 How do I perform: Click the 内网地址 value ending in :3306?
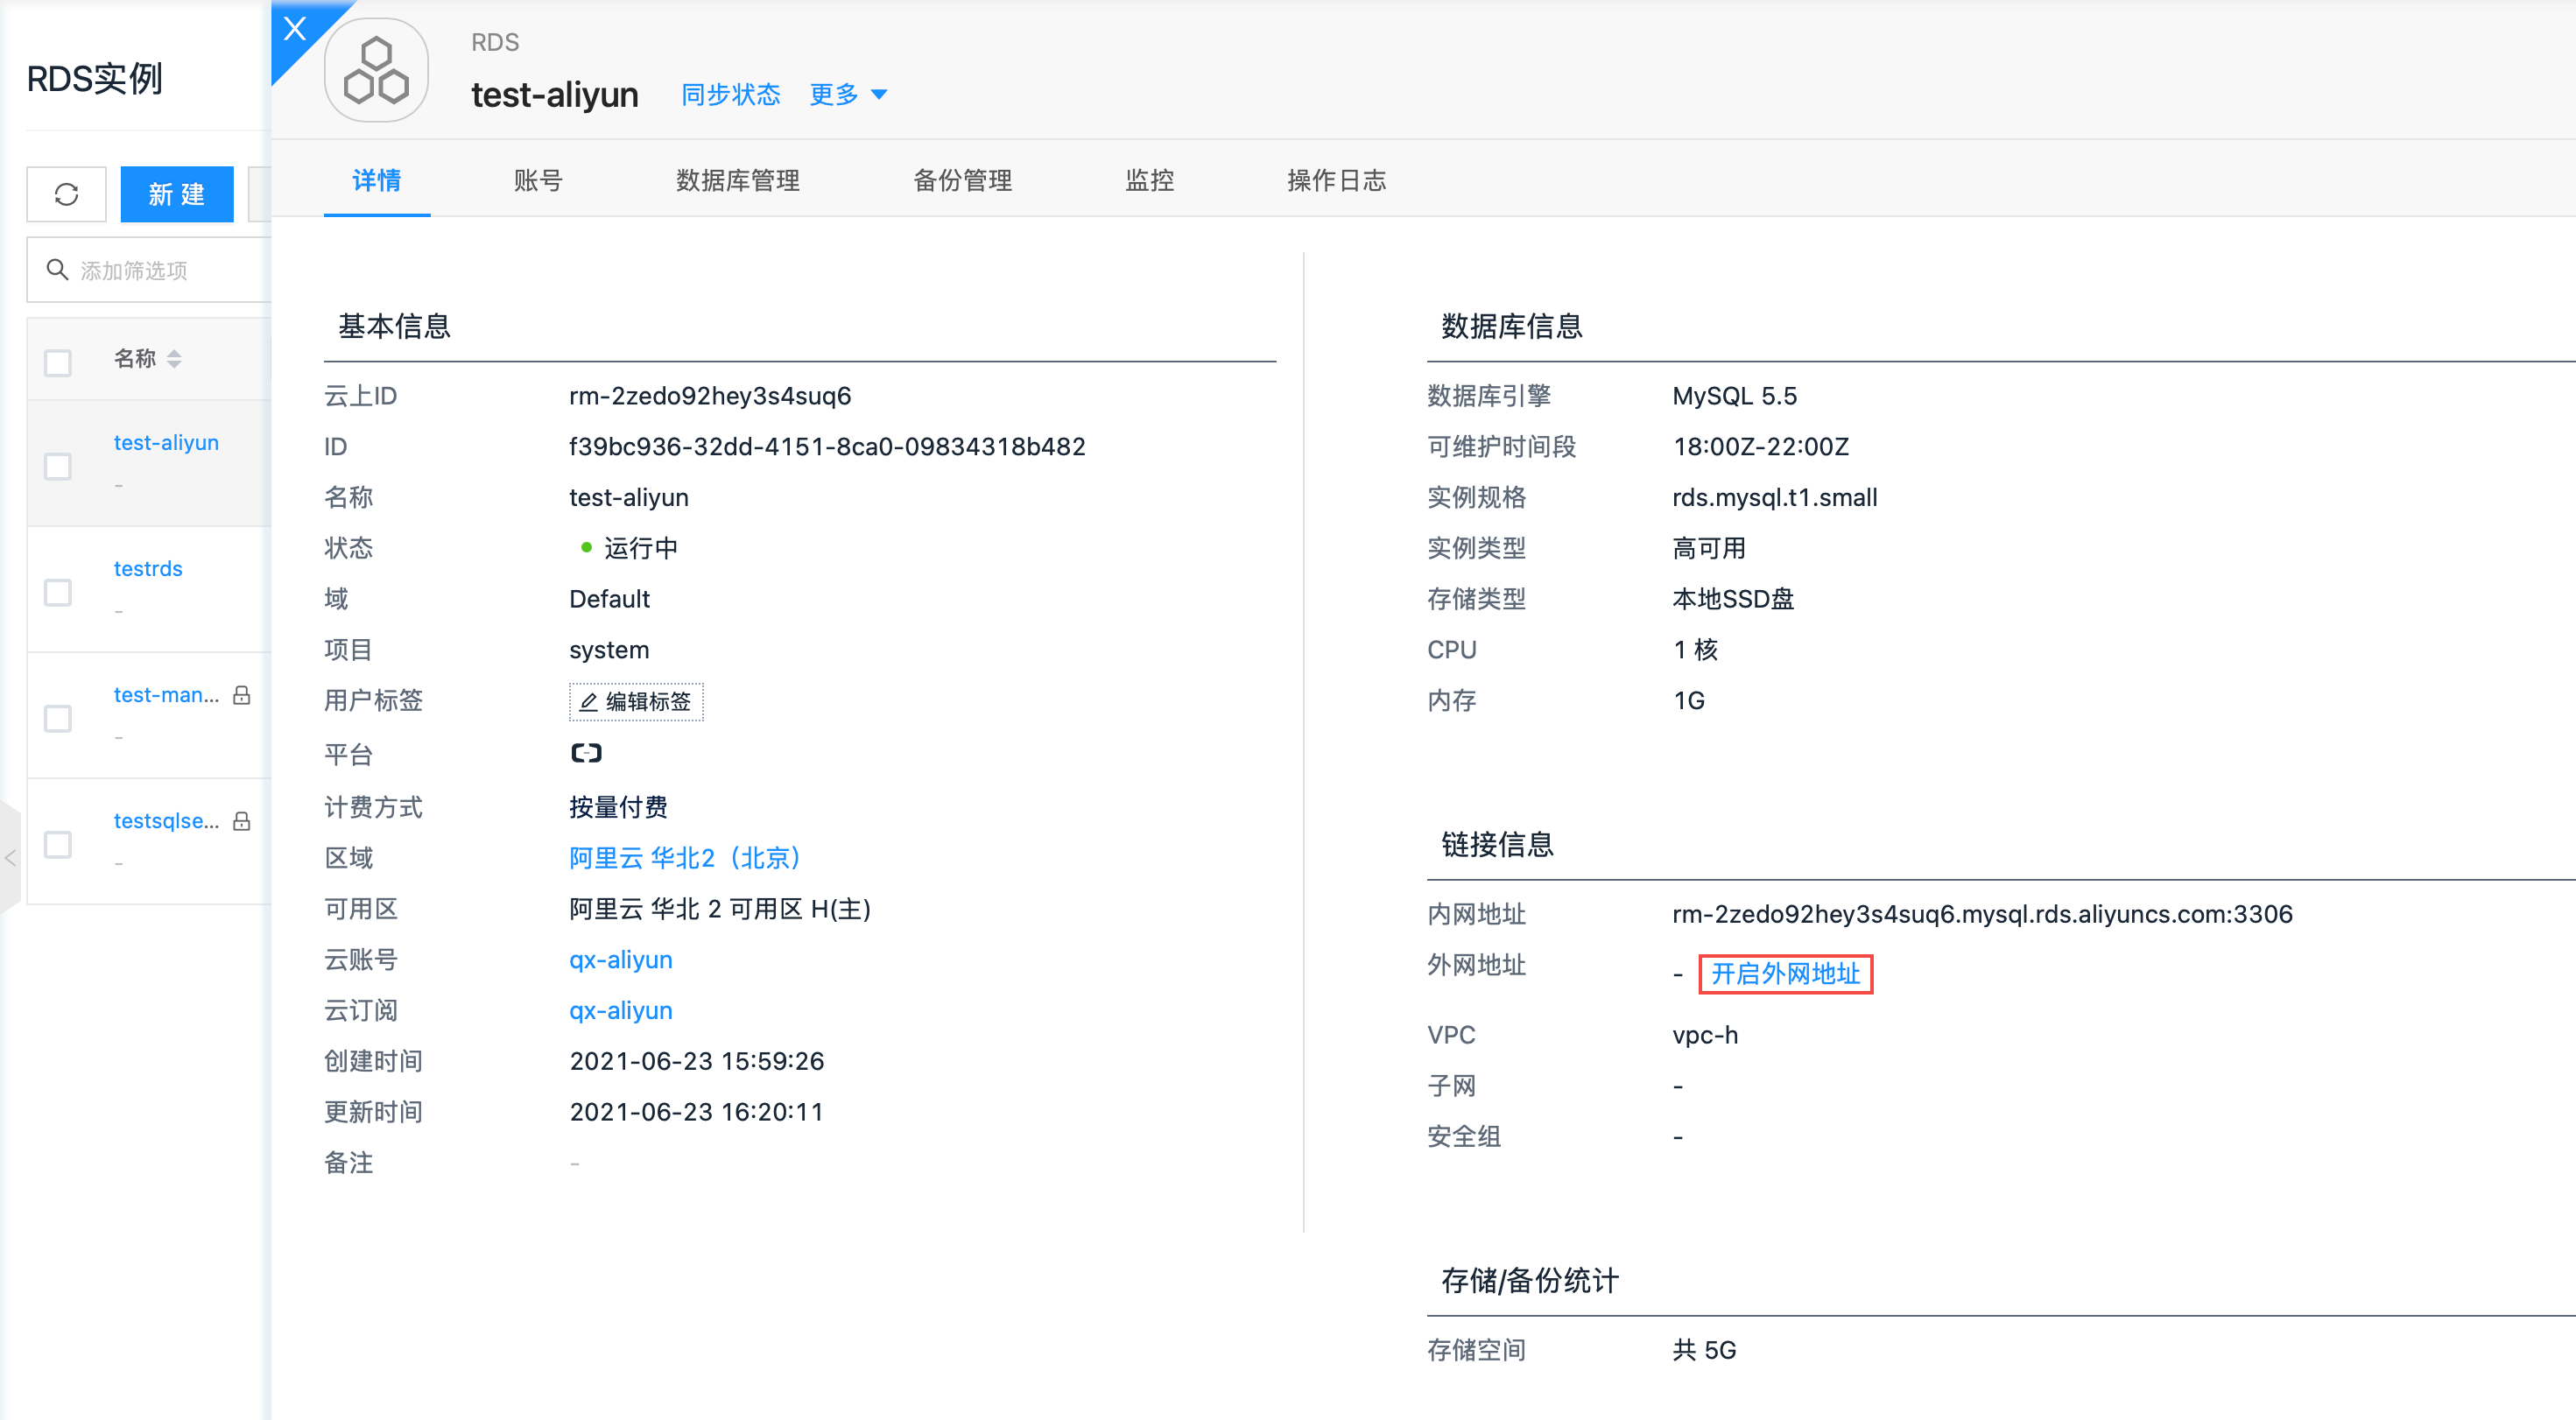coord(1983,914)
